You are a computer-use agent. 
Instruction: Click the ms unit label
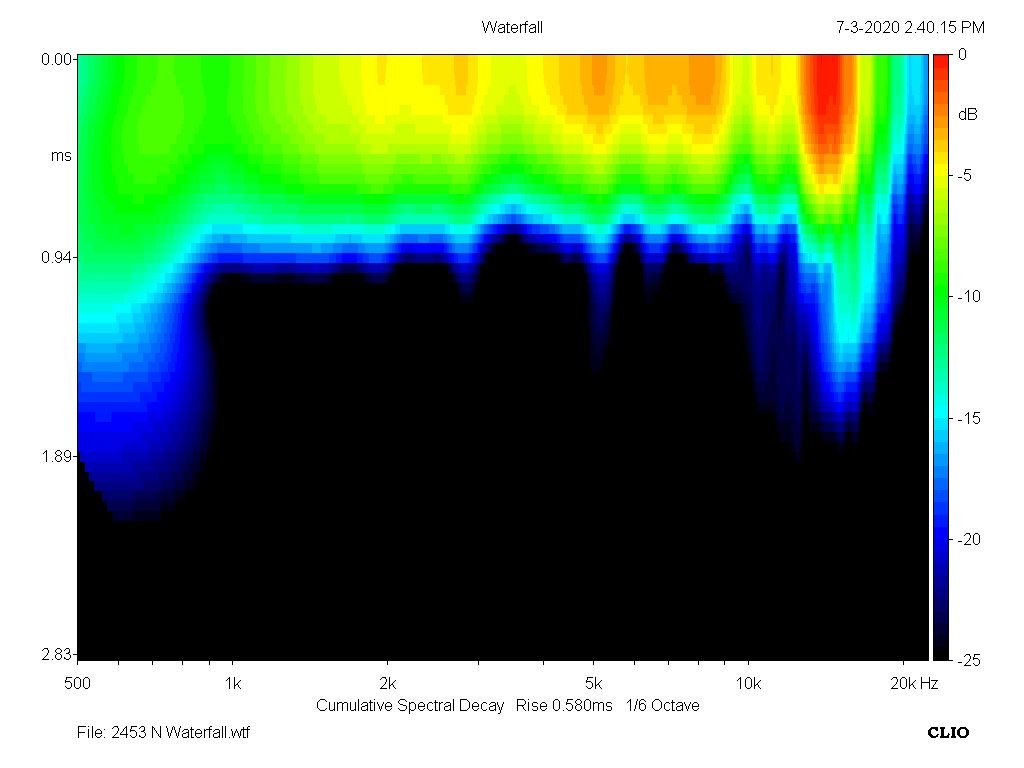click(x=61, y=156)
